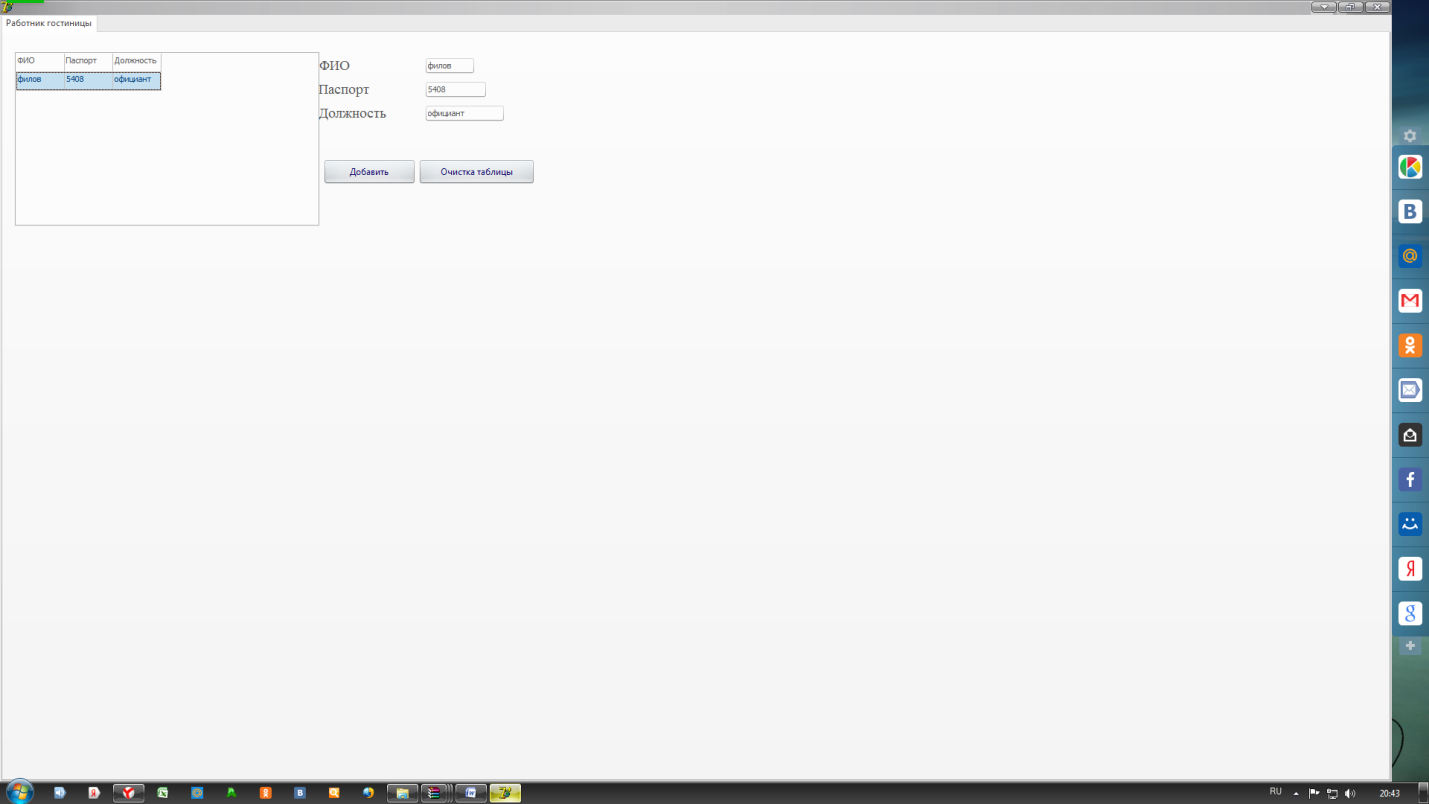Switch to Word document on taskbar
This screenshot has height=804, width=1429.
click(471, 793)
